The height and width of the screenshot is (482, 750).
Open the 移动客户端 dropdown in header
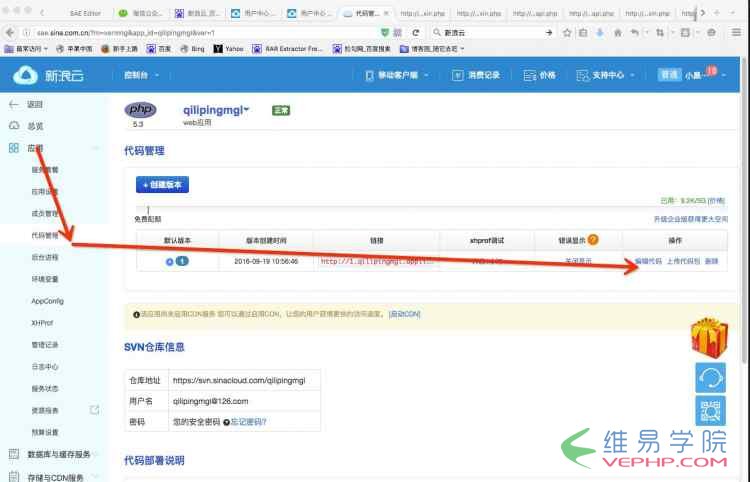pos(397,75)
